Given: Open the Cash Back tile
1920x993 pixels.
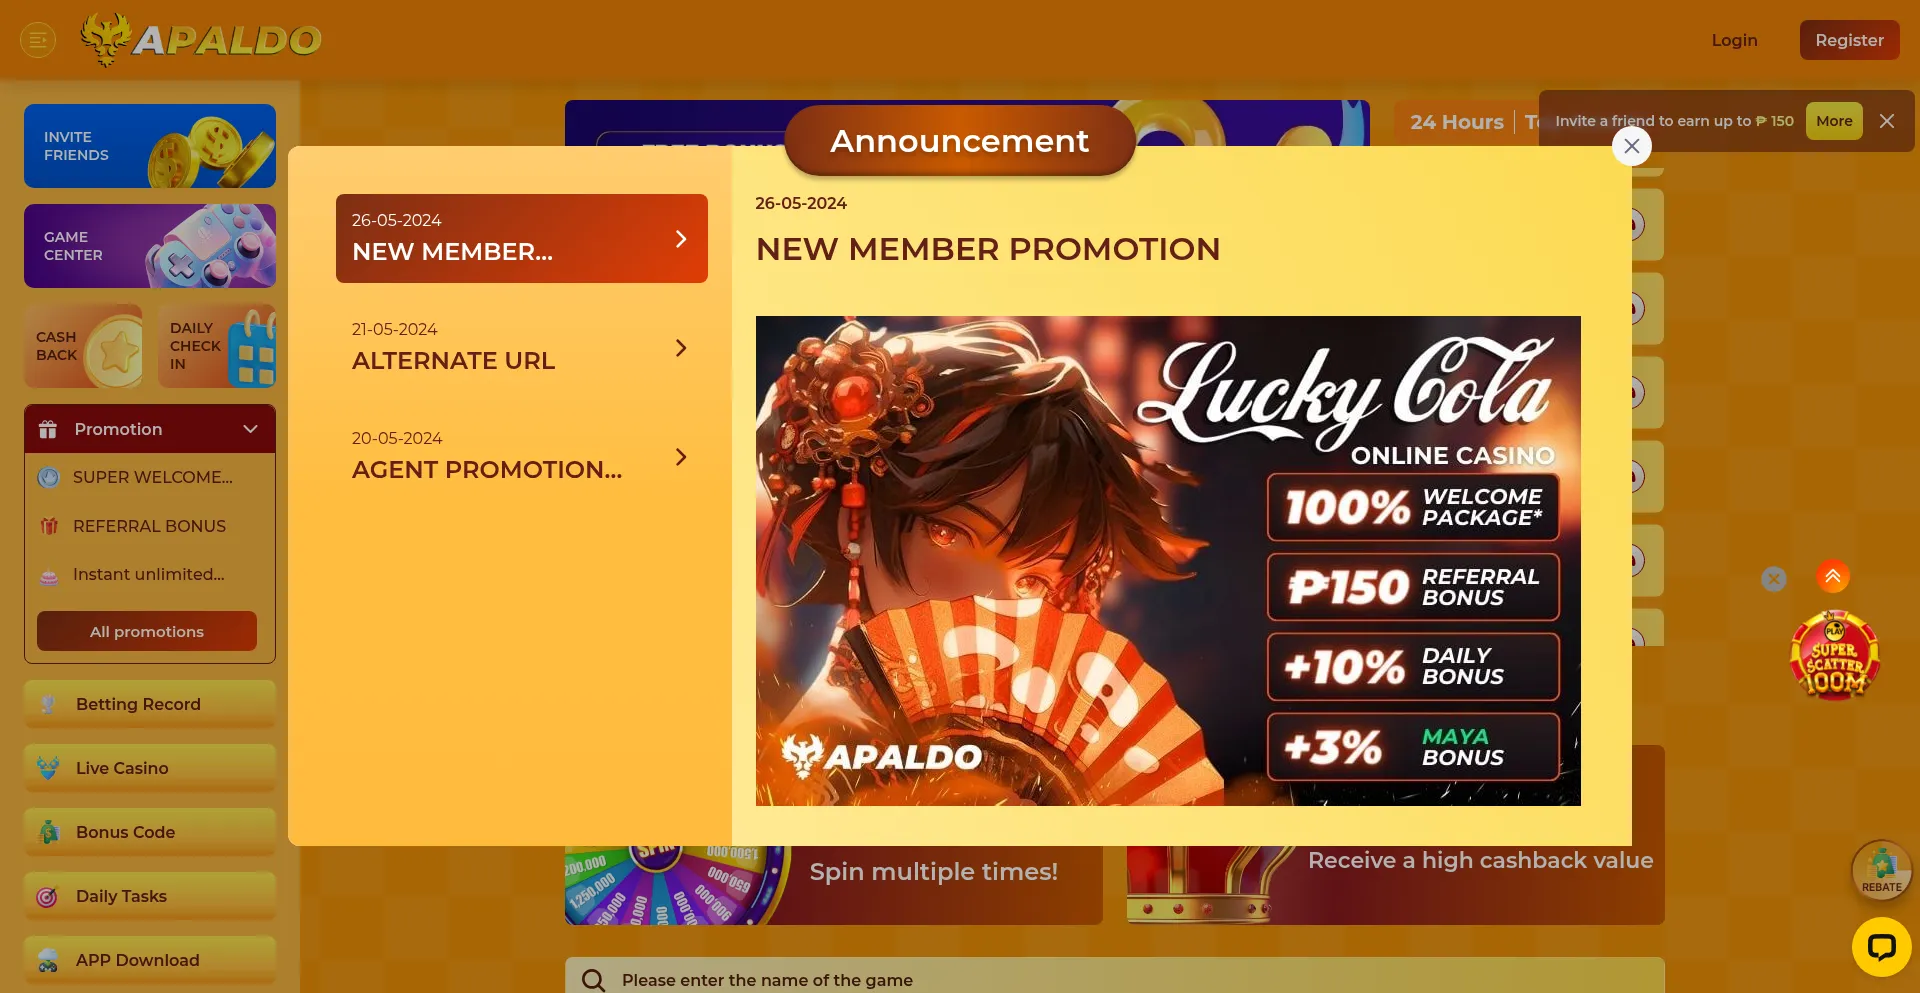Looking at the screenshot, I should (x=84, y=346).
